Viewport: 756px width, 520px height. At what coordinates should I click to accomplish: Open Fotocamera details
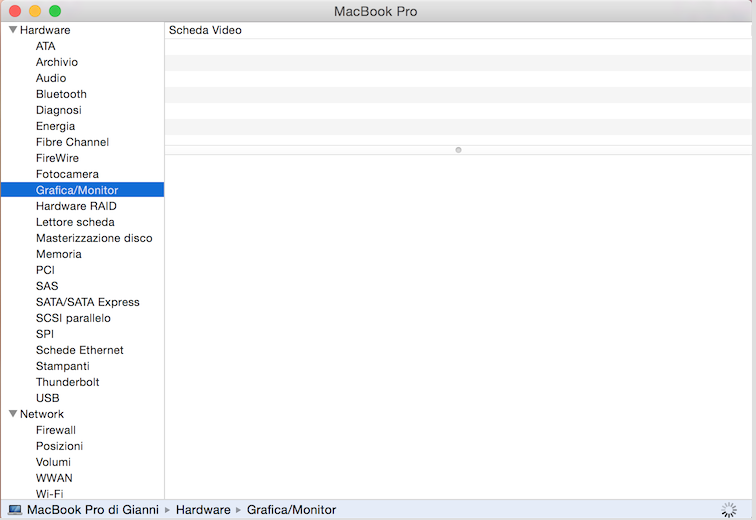pos(67,174)
